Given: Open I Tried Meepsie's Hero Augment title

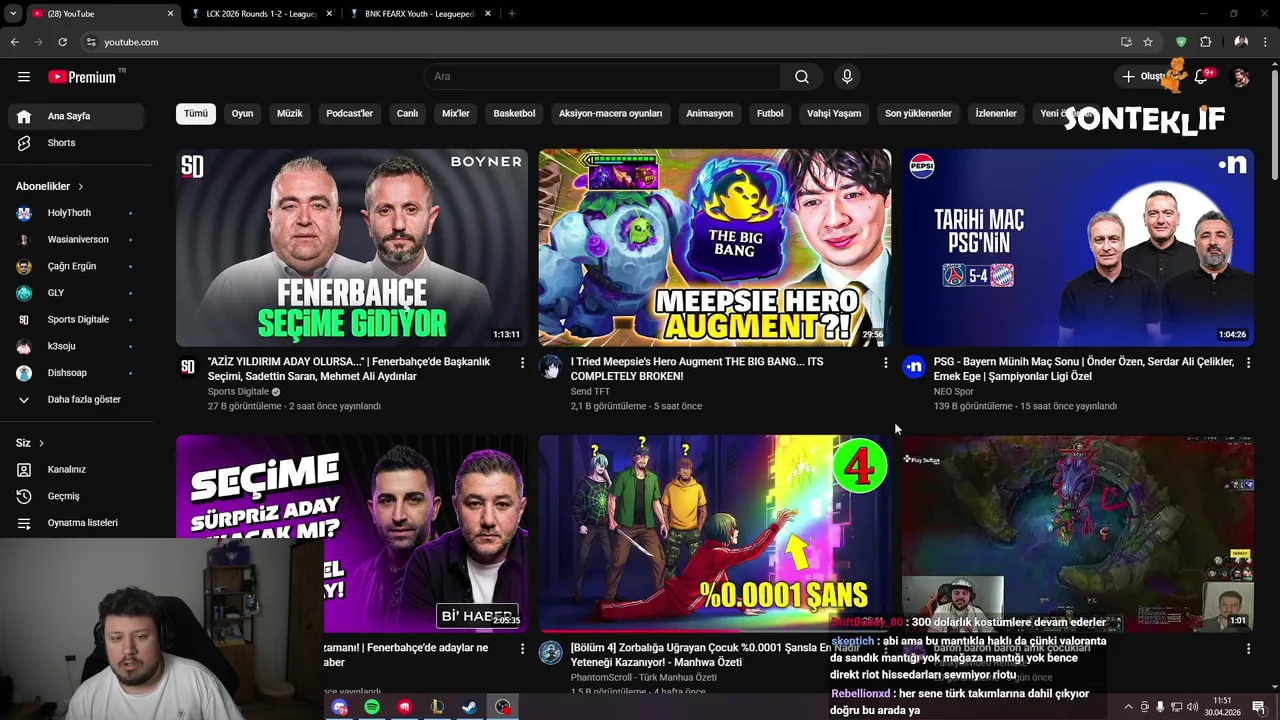Looking at the screenshot, I should [697, 369].
